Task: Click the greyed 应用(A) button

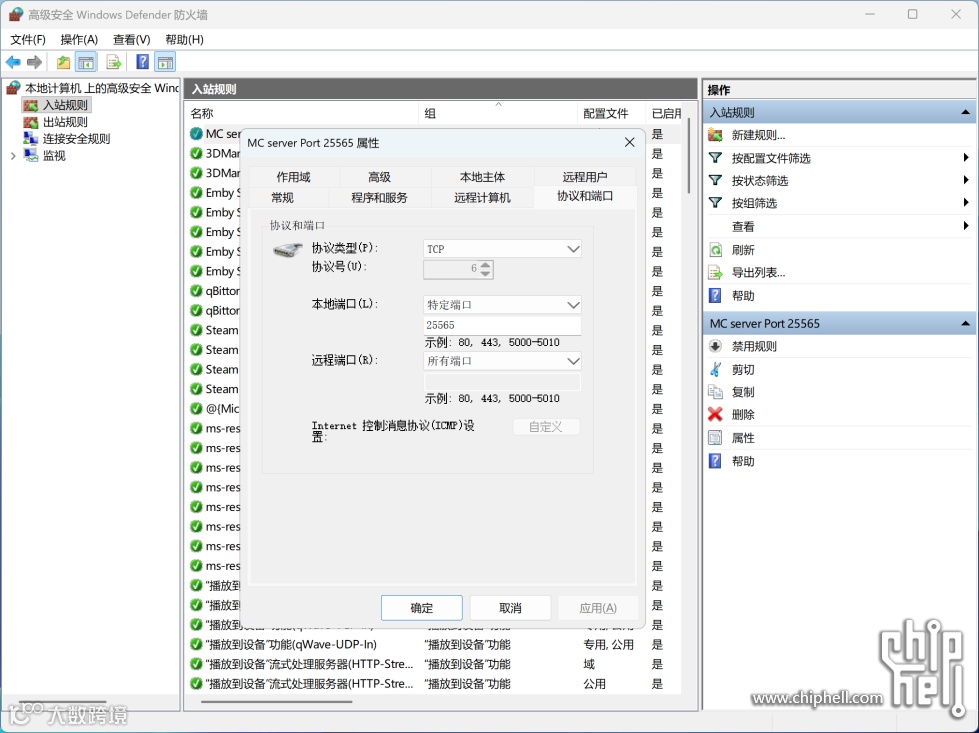Action: (x=598, y=608)
